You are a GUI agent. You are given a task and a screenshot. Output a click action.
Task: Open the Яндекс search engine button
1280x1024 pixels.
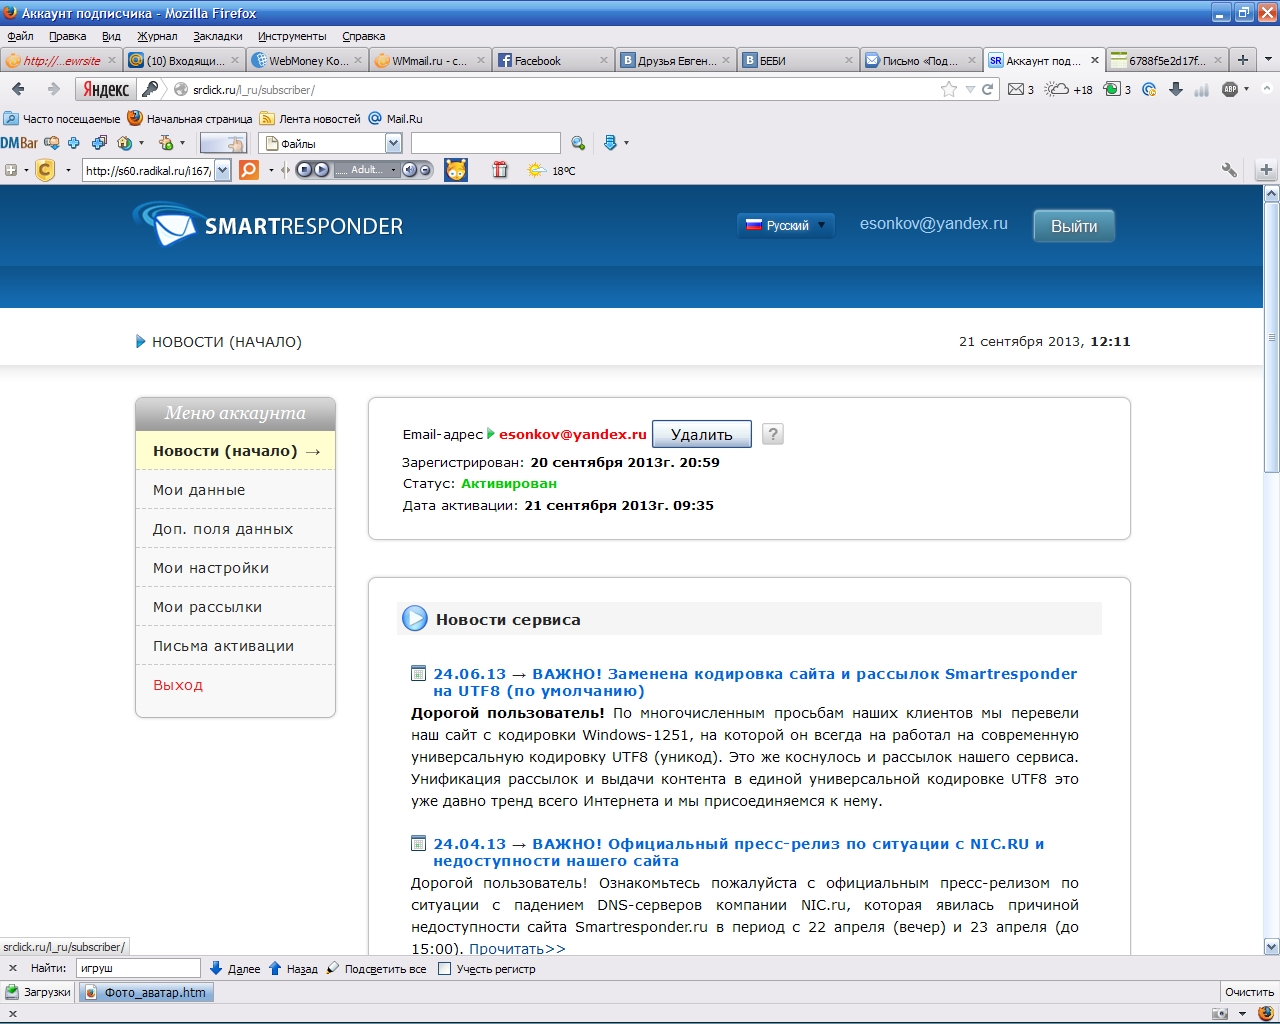click(x=106, y=89)
